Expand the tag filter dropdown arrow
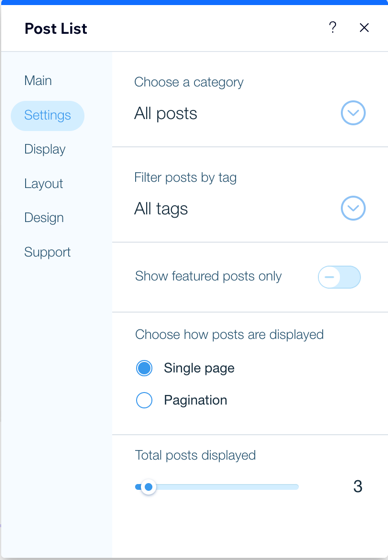 tap(353, 208)
